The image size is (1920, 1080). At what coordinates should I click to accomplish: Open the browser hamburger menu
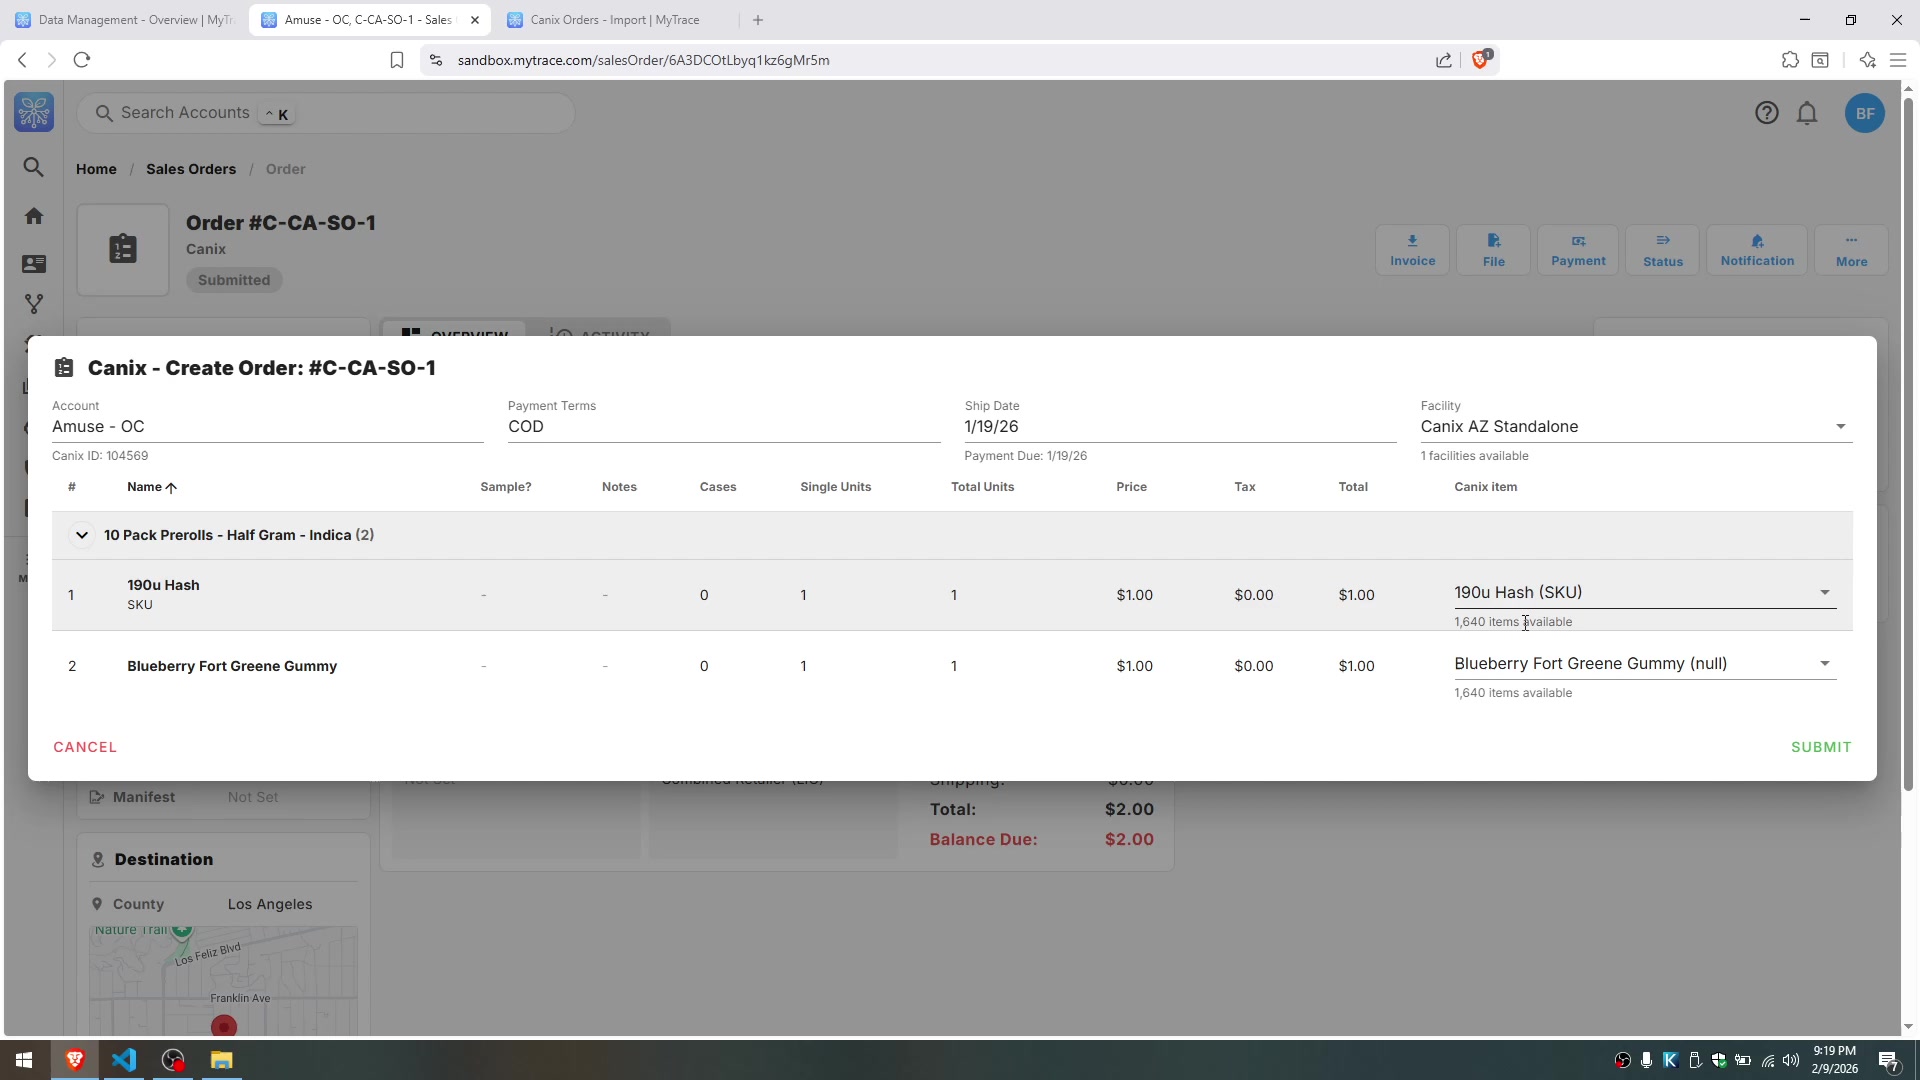coord(1897,60)
